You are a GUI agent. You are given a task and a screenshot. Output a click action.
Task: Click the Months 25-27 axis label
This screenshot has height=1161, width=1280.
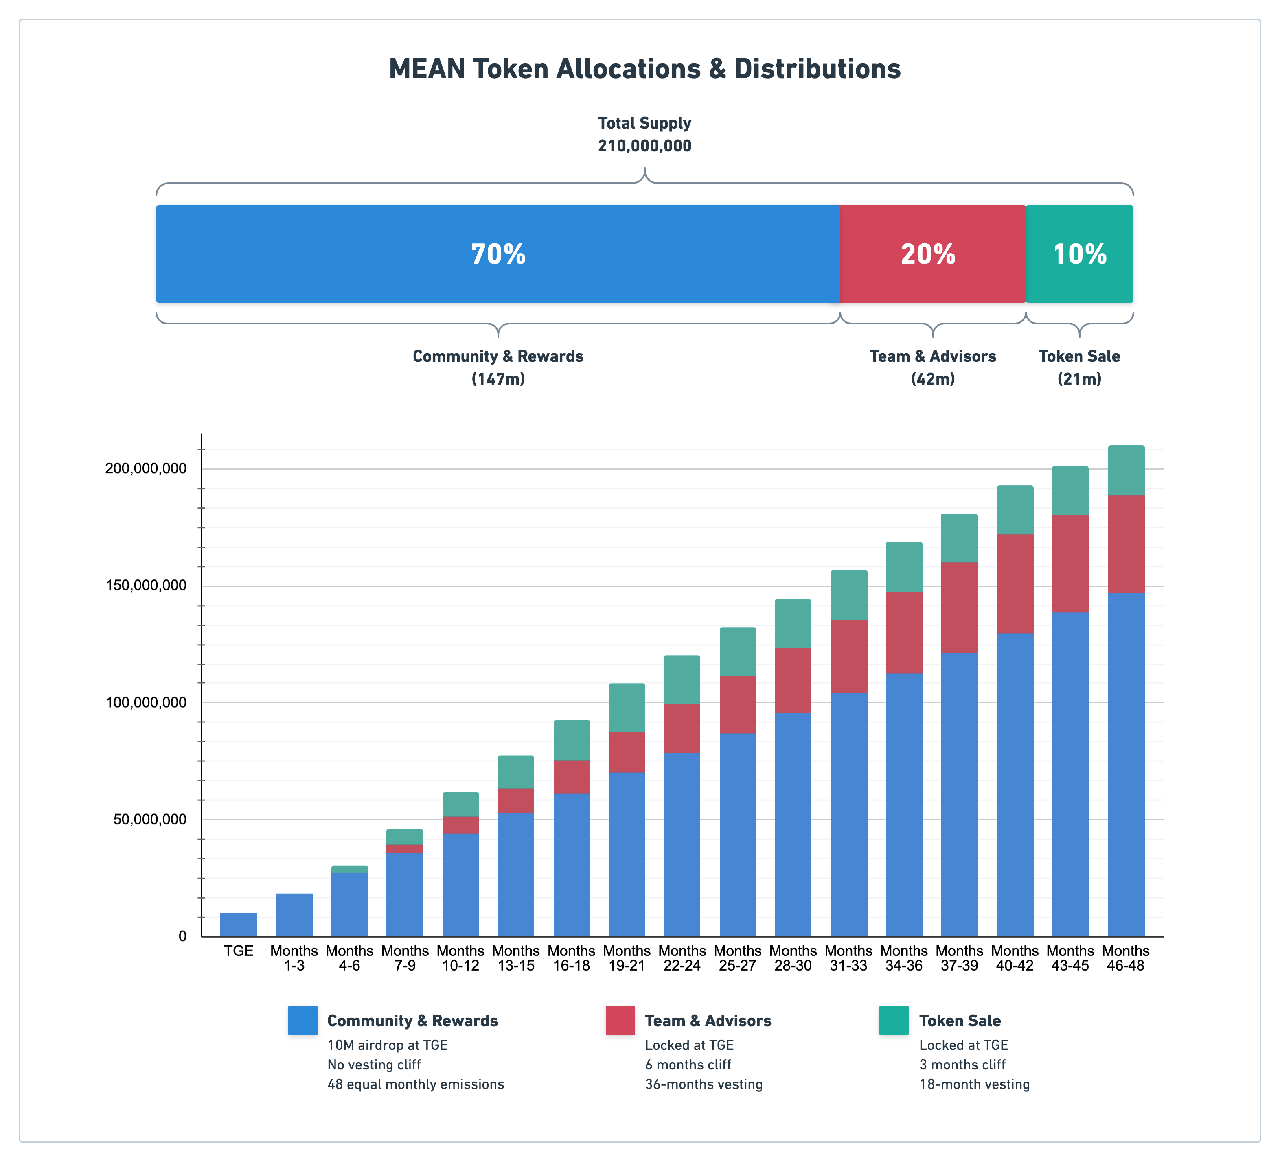[738, 958]
